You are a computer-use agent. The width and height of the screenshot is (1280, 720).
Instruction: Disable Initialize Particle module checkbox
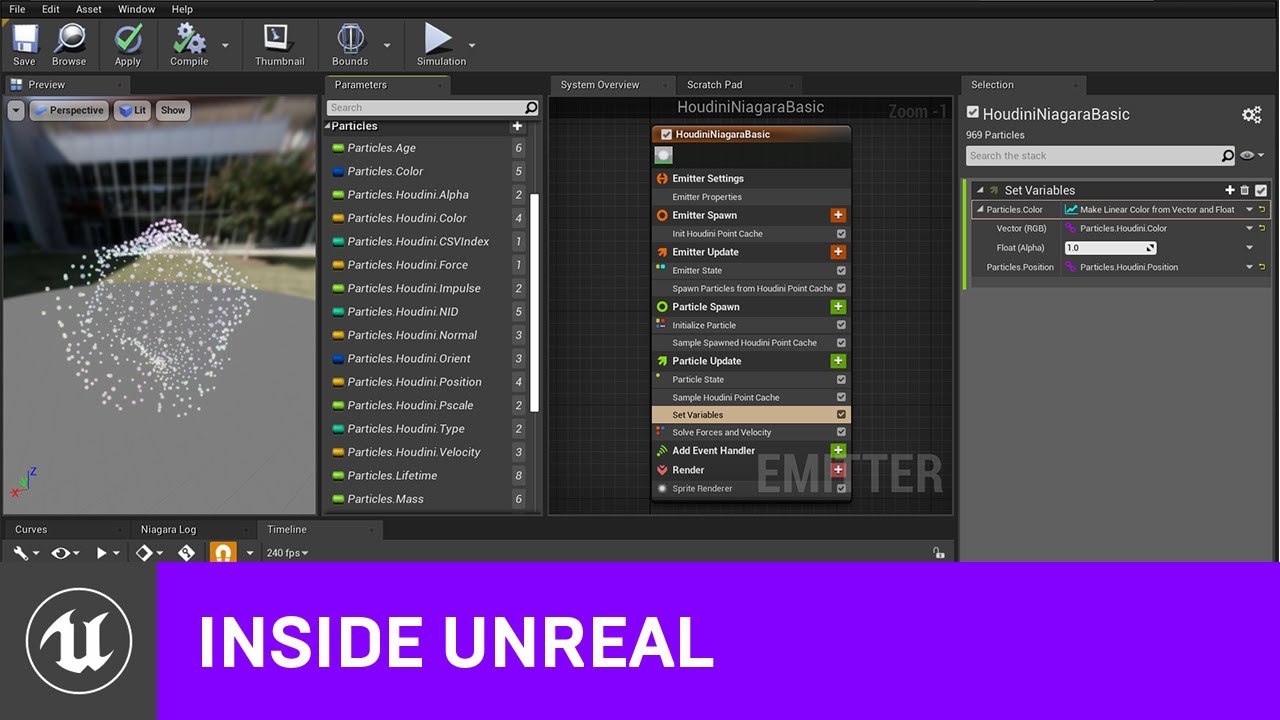click(x=841, y=325)
